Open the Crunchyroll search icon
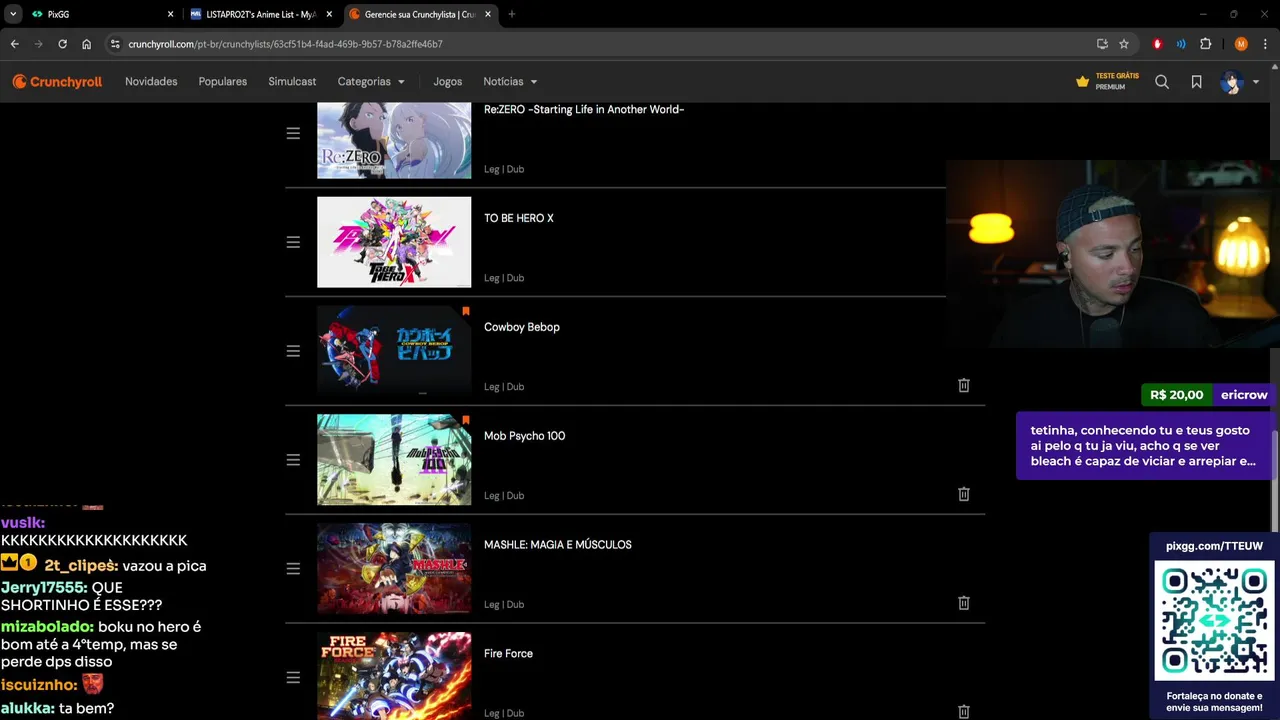This screenshot has width=1280, height=720. [1162, 82]
